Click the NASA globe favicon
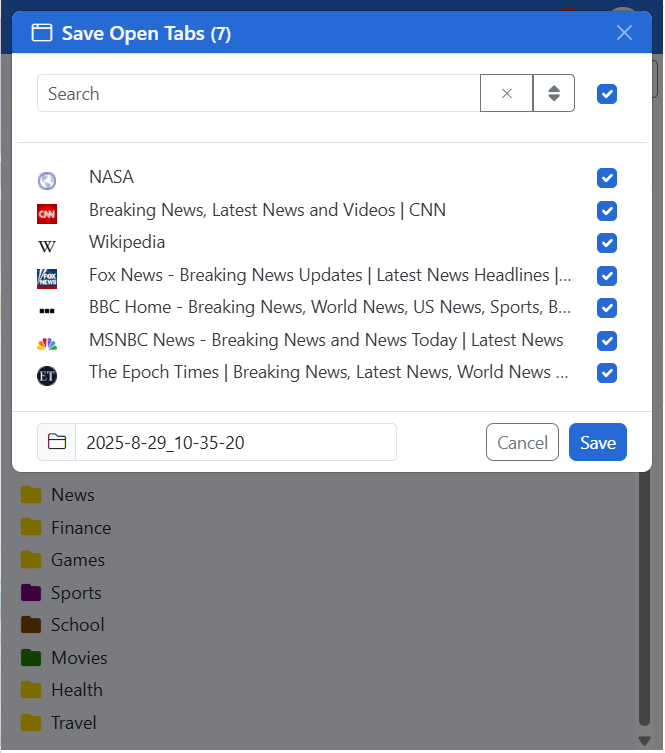The image size is (665, 753). 47,181
